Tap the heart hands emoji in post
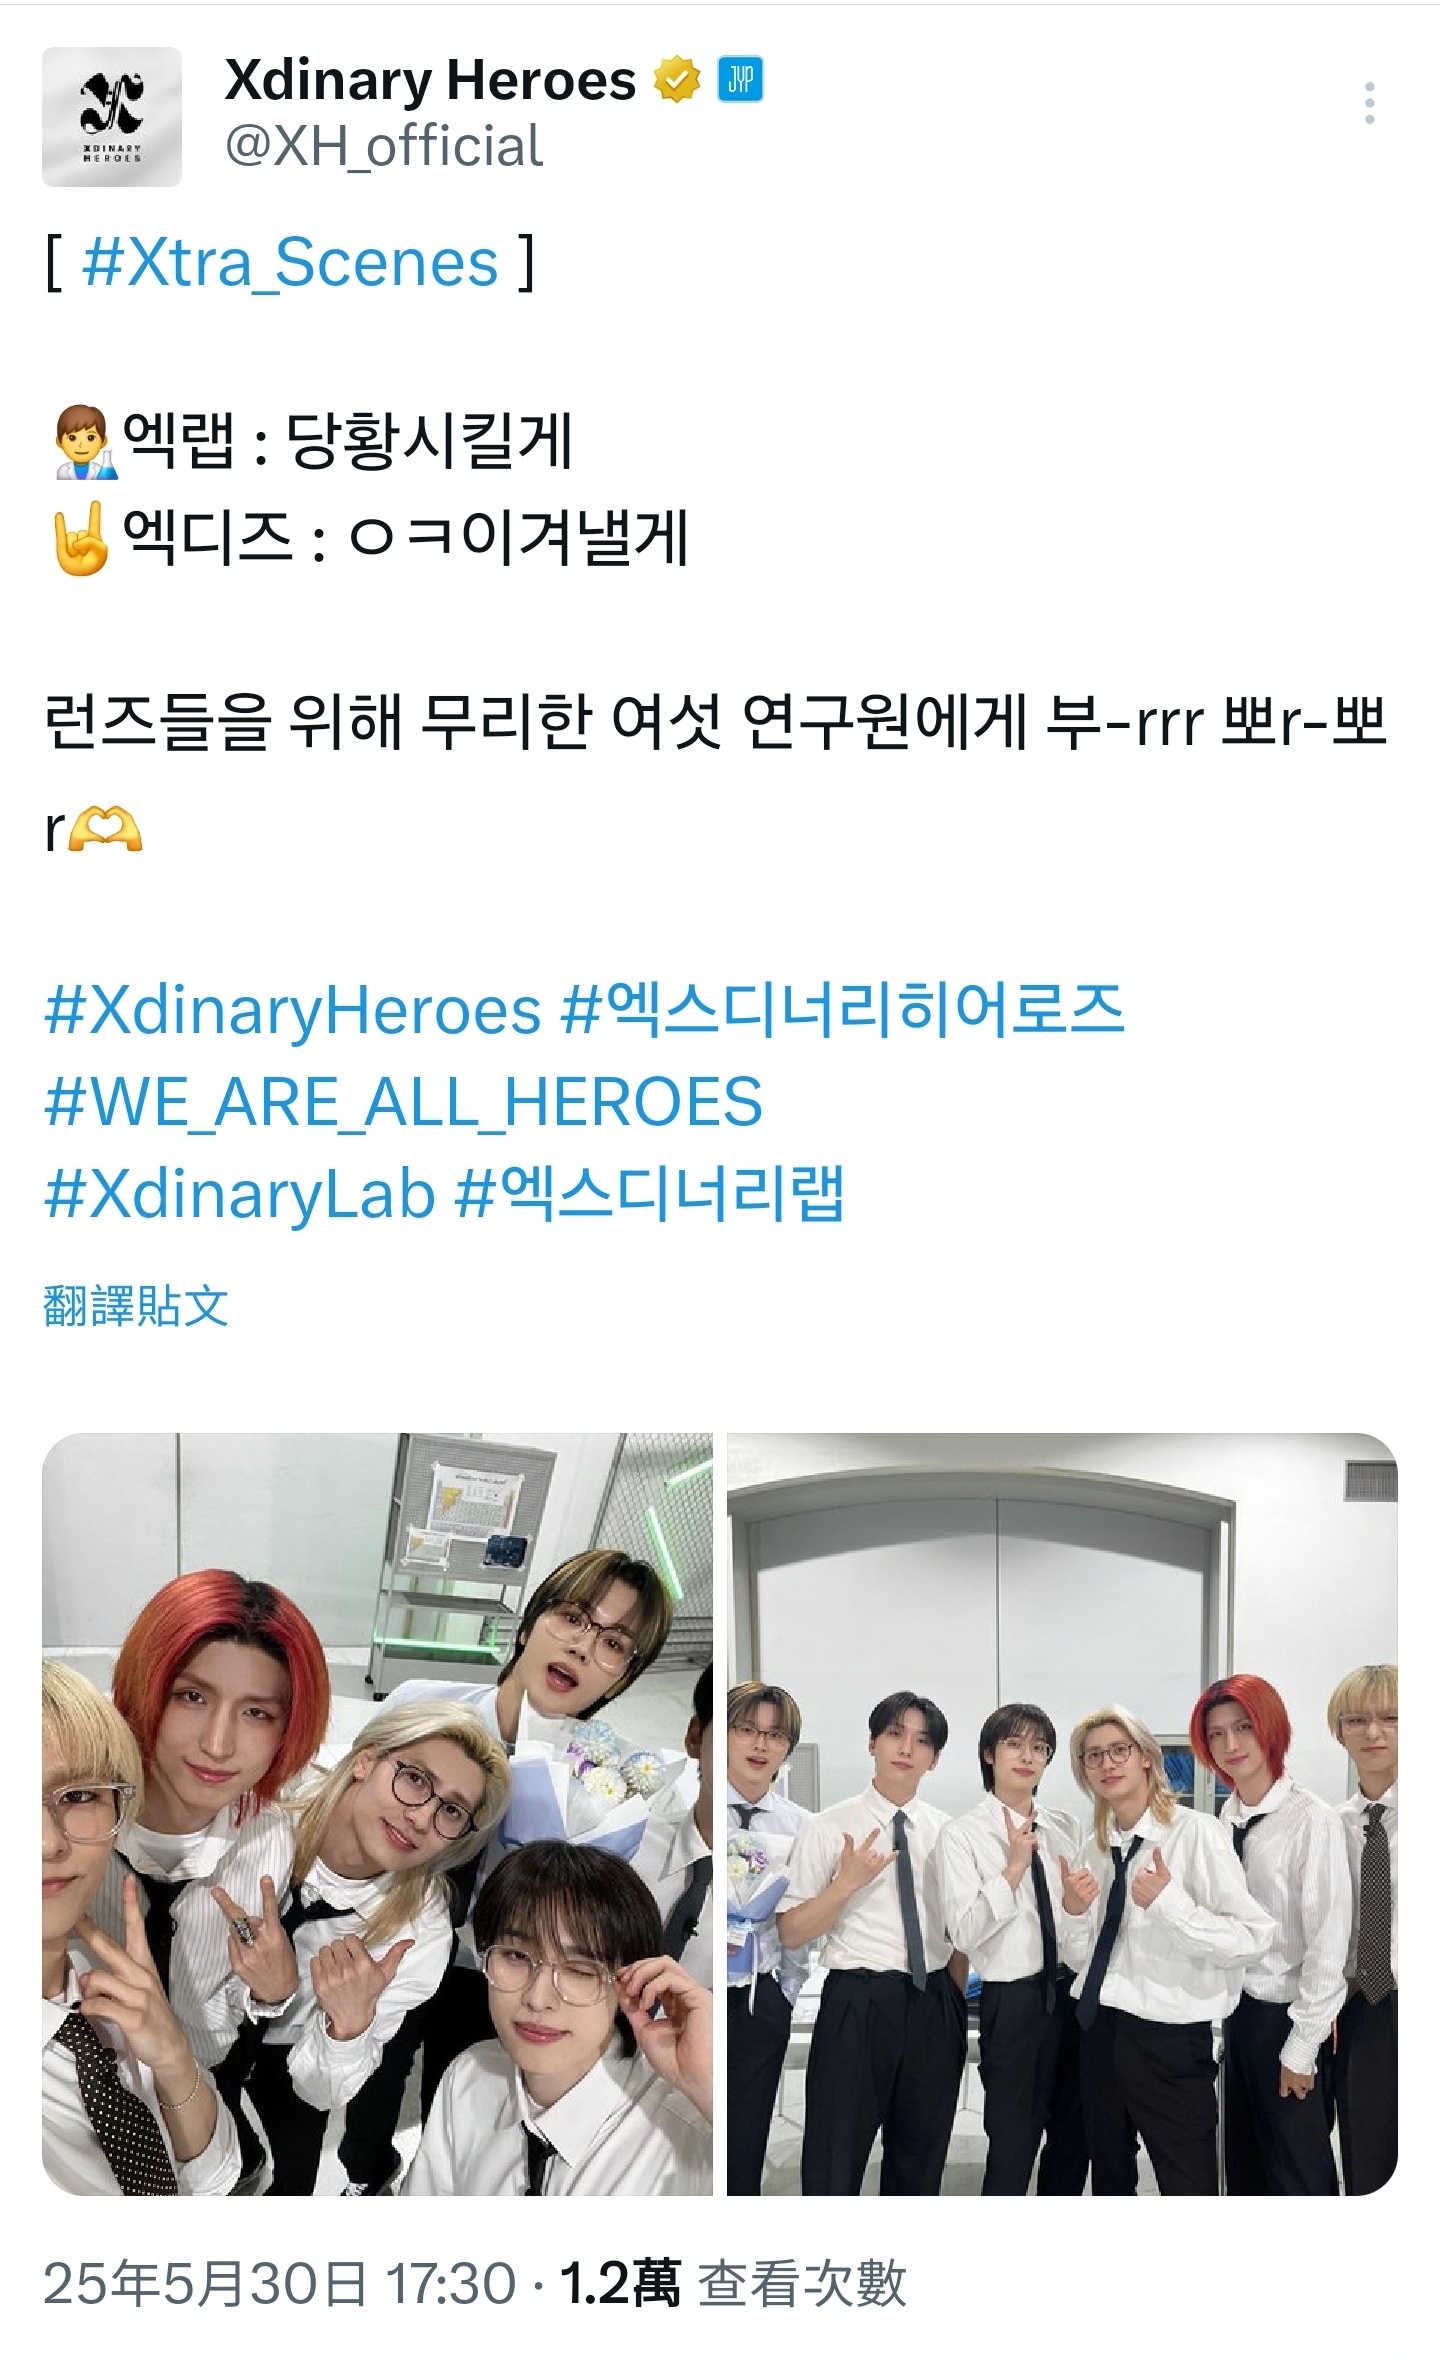 pyautogui.click(x=105, y=829)
